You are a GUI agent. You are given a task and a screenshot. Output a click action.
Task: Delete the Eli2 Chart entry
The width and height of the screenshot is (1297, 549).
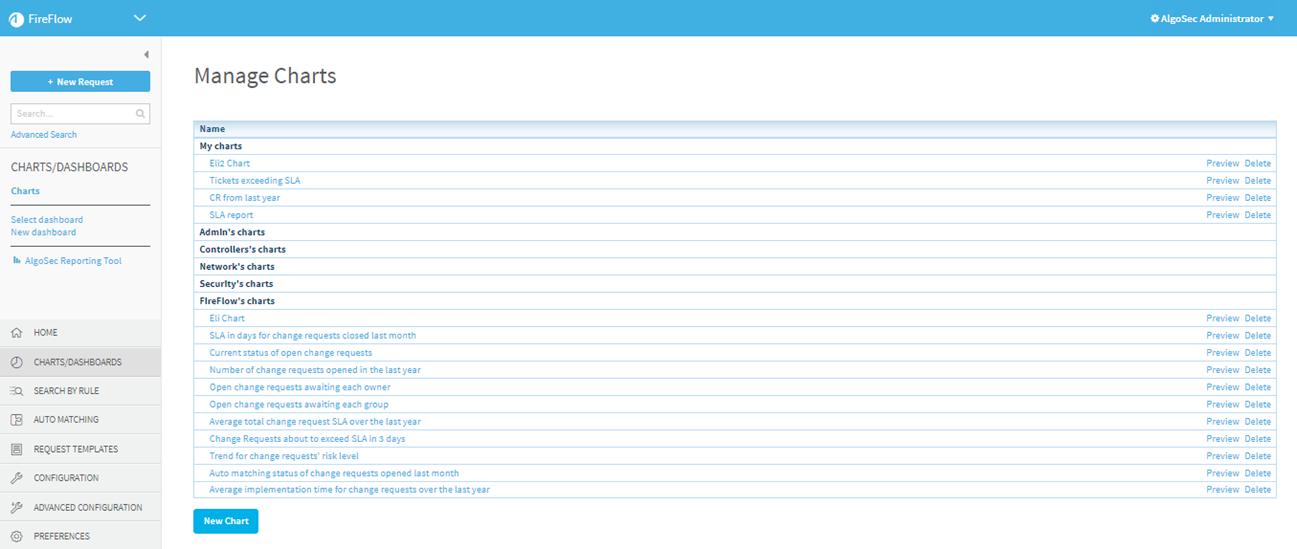coord(1257,164)
